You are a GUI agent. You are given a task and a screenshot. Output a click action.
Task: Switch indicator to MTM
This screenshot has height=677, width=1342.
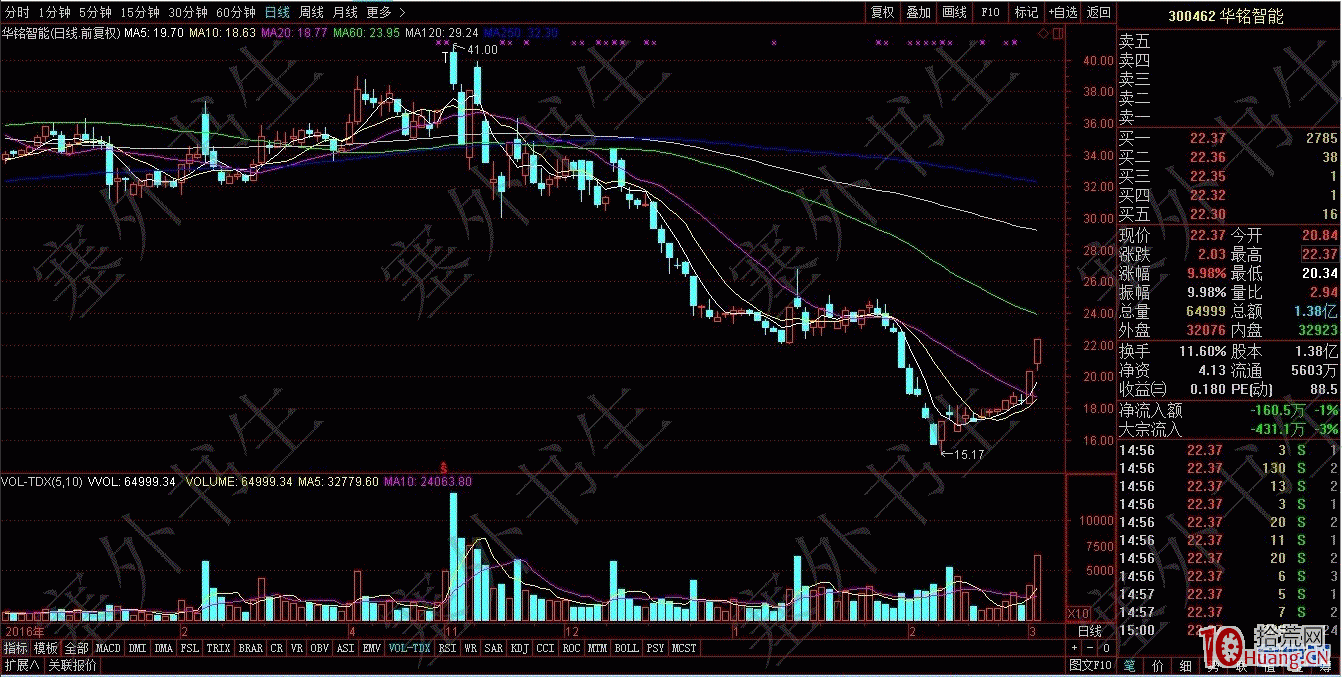click(598, 648)
